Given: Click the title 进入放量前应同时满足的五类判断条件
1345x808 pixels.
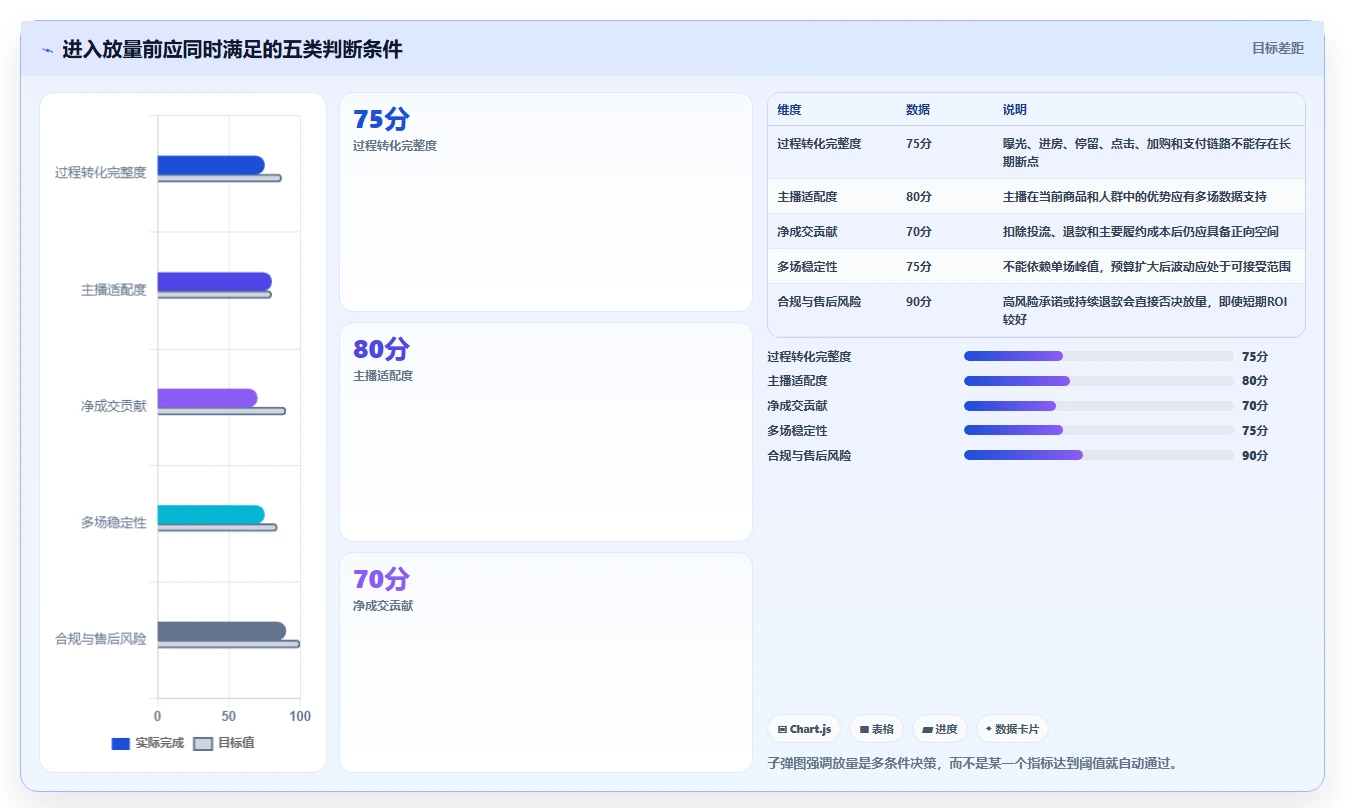Looking at the screenshot, I should [232, 49].
